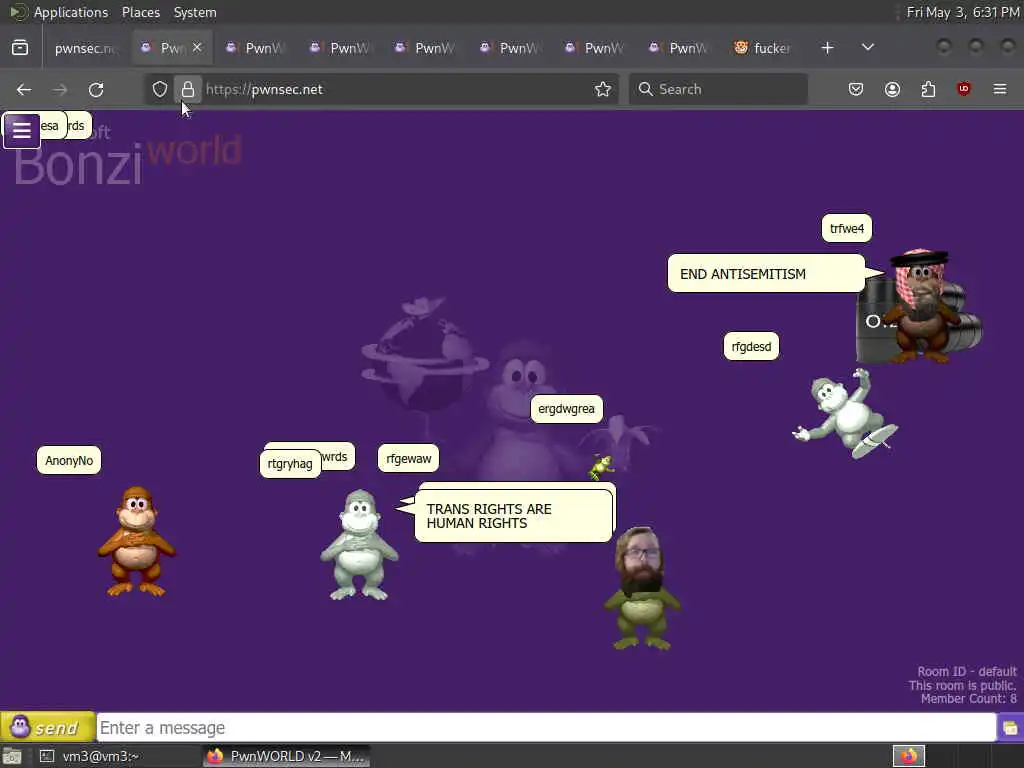Click the AnonyNo name tag
1024x768 pixels.
pos(69,460)
